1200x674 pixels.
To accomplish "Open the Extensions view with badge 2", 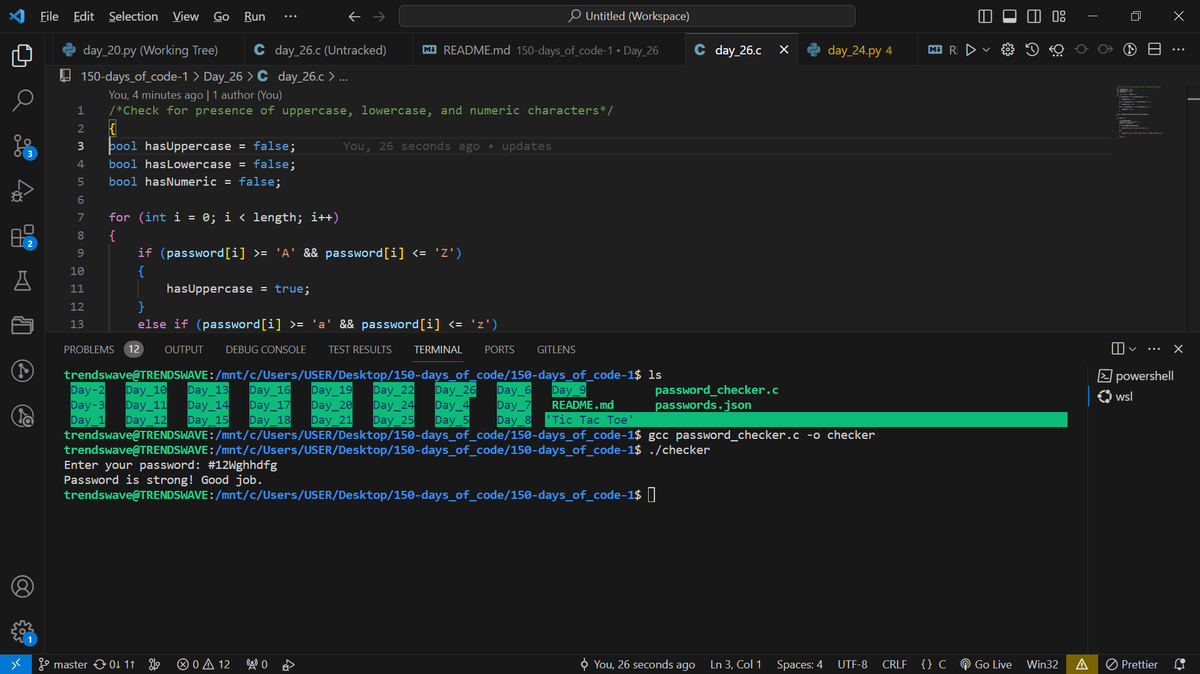I will tap(22, 236).
